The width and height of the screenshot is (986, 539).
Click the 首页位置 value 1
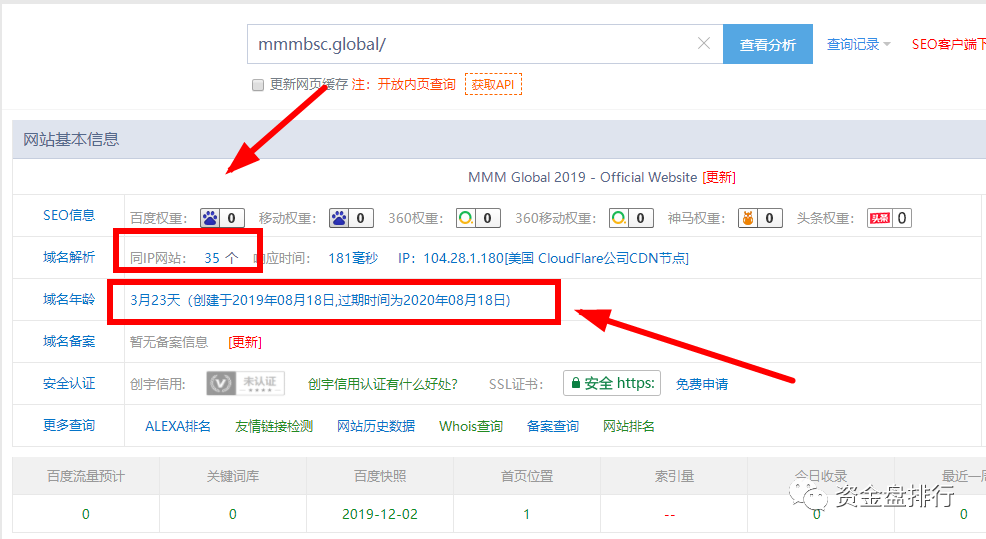[526, 514]
